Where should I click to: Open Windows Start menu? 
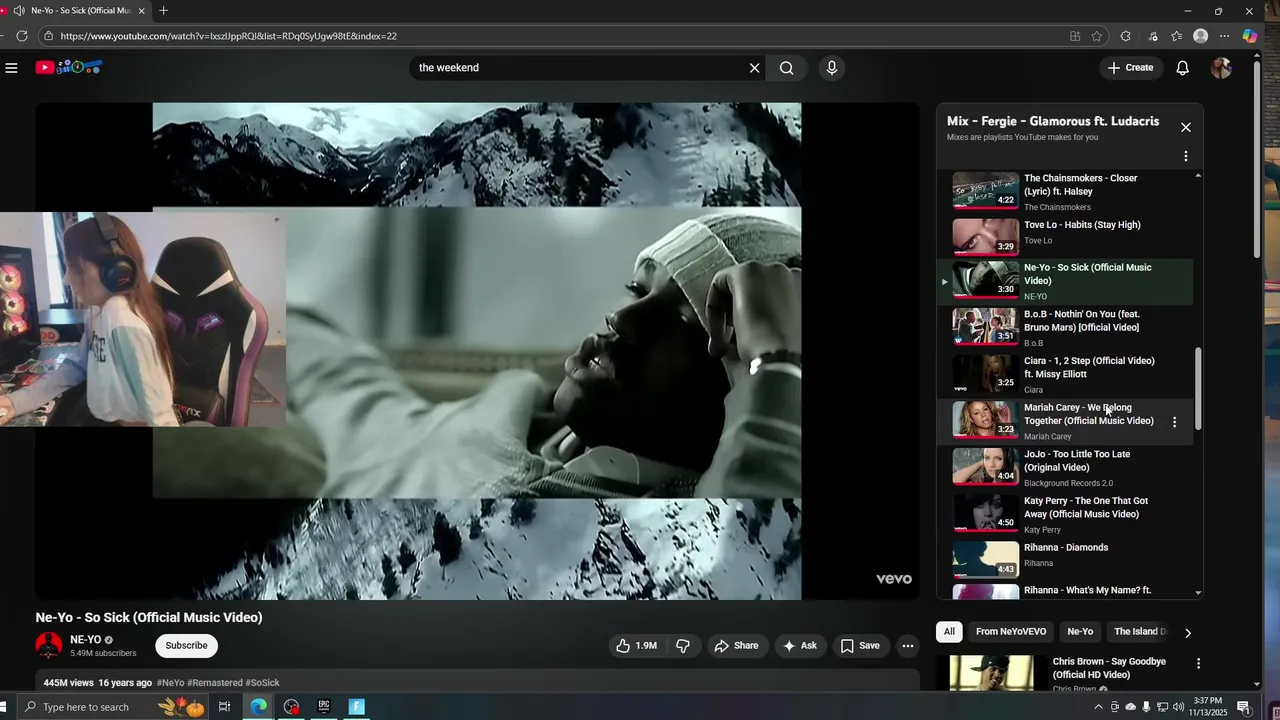tap(4, 707)
